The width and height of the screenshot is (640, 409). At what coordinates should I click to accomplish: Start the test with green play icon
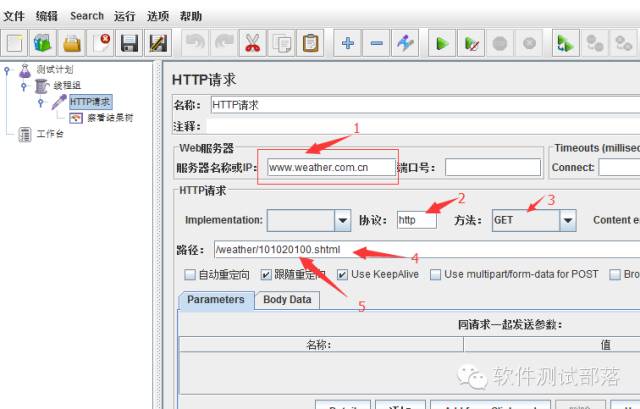(442, 43)
